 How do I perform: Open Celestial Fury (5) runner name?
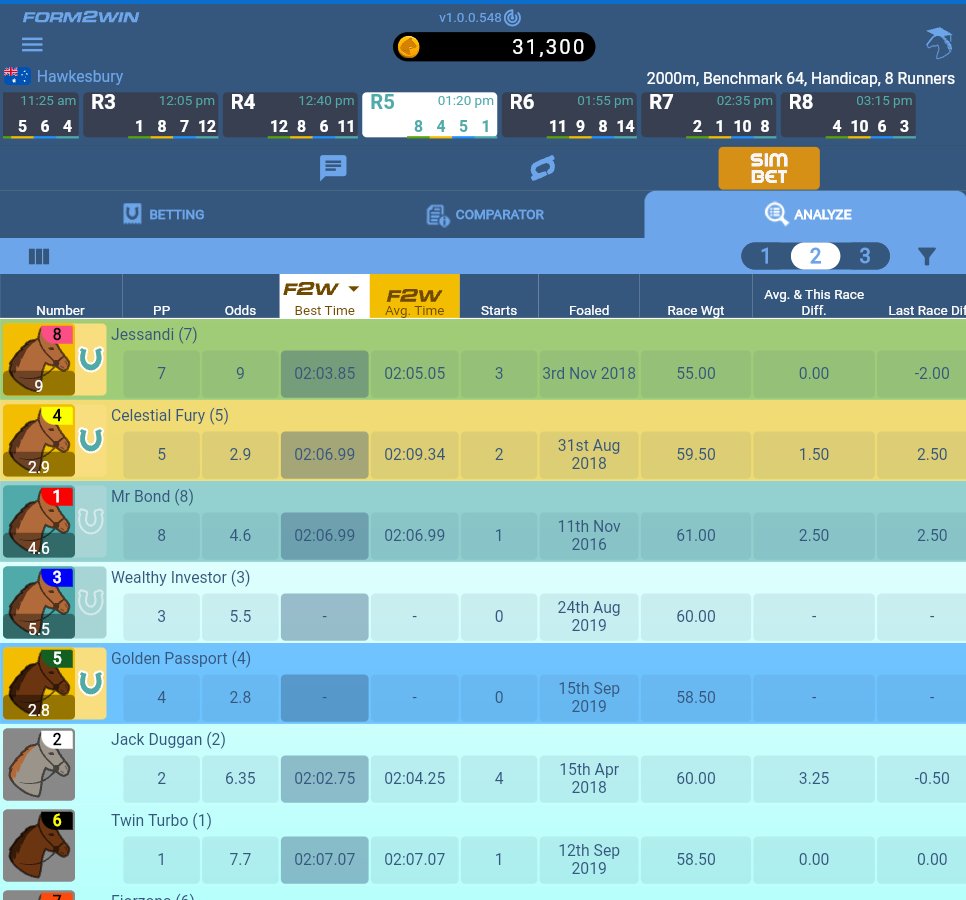[169, 416]
